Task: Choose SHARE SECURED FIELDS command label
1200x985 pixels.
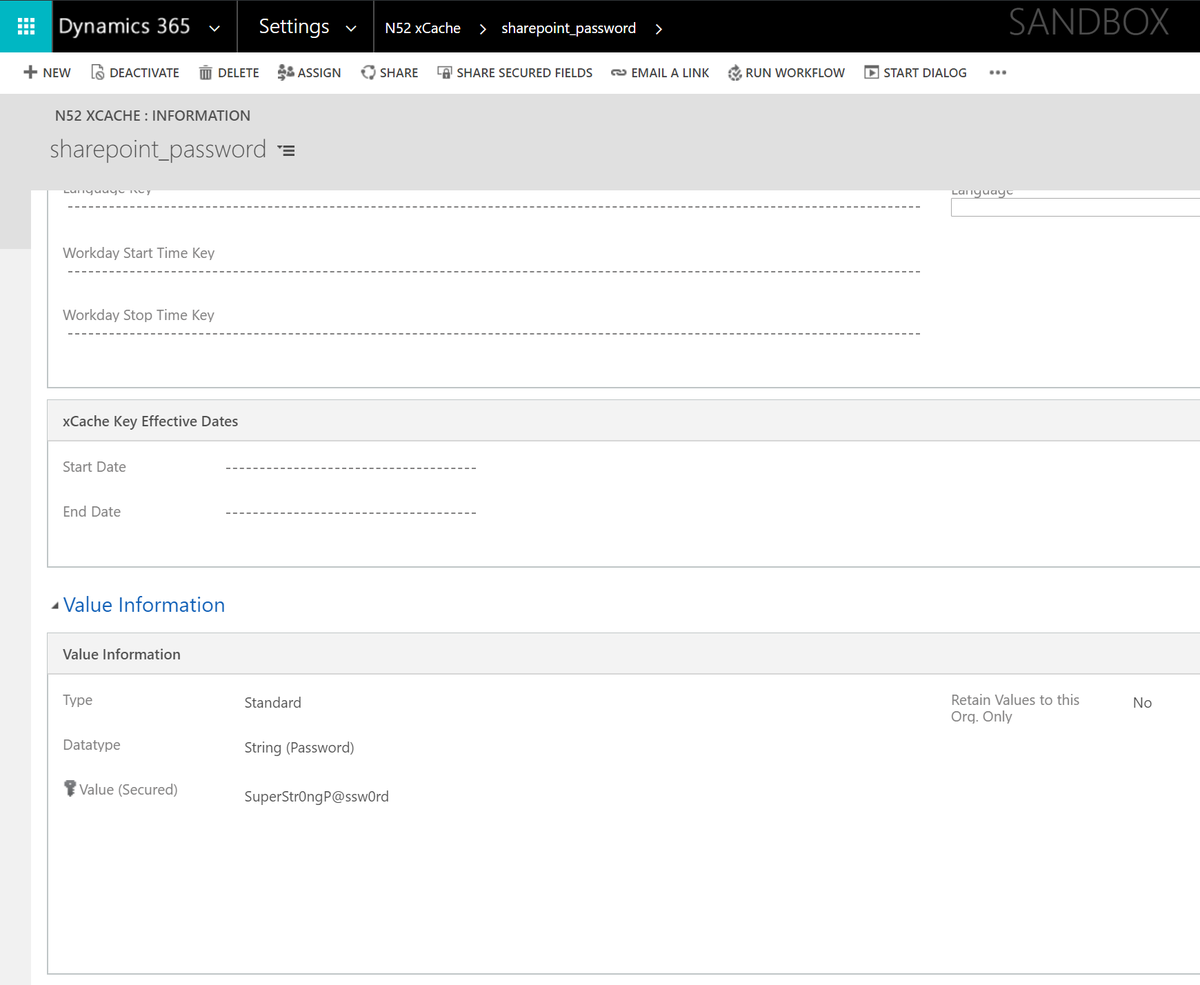Action: click(x=524, y=73)
